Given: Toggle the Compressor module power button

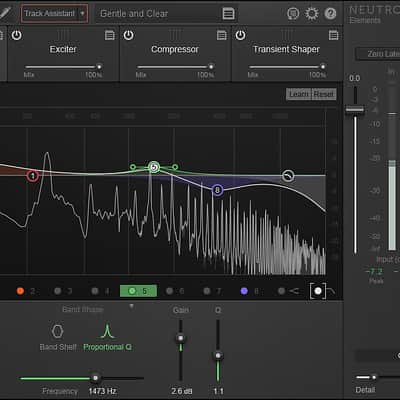Looking at the screenshot, I should tap(129, 35).
